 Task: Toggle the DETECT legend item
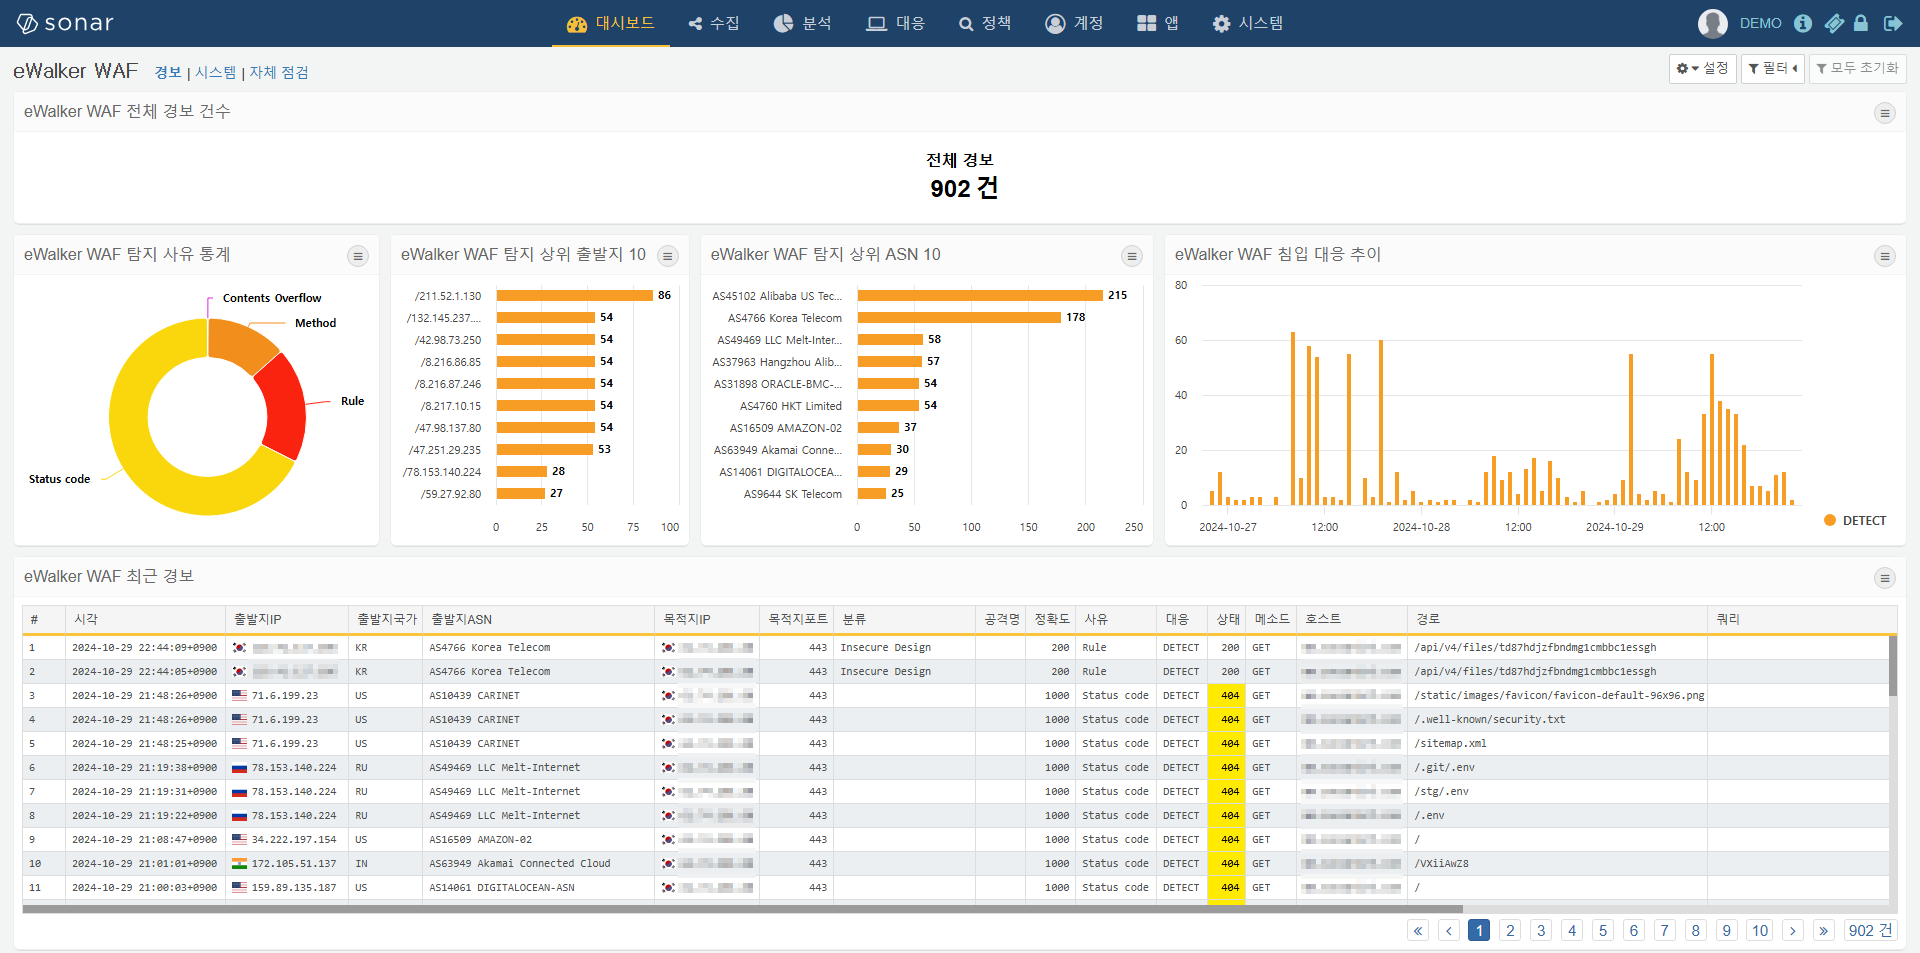(1855, 520)
